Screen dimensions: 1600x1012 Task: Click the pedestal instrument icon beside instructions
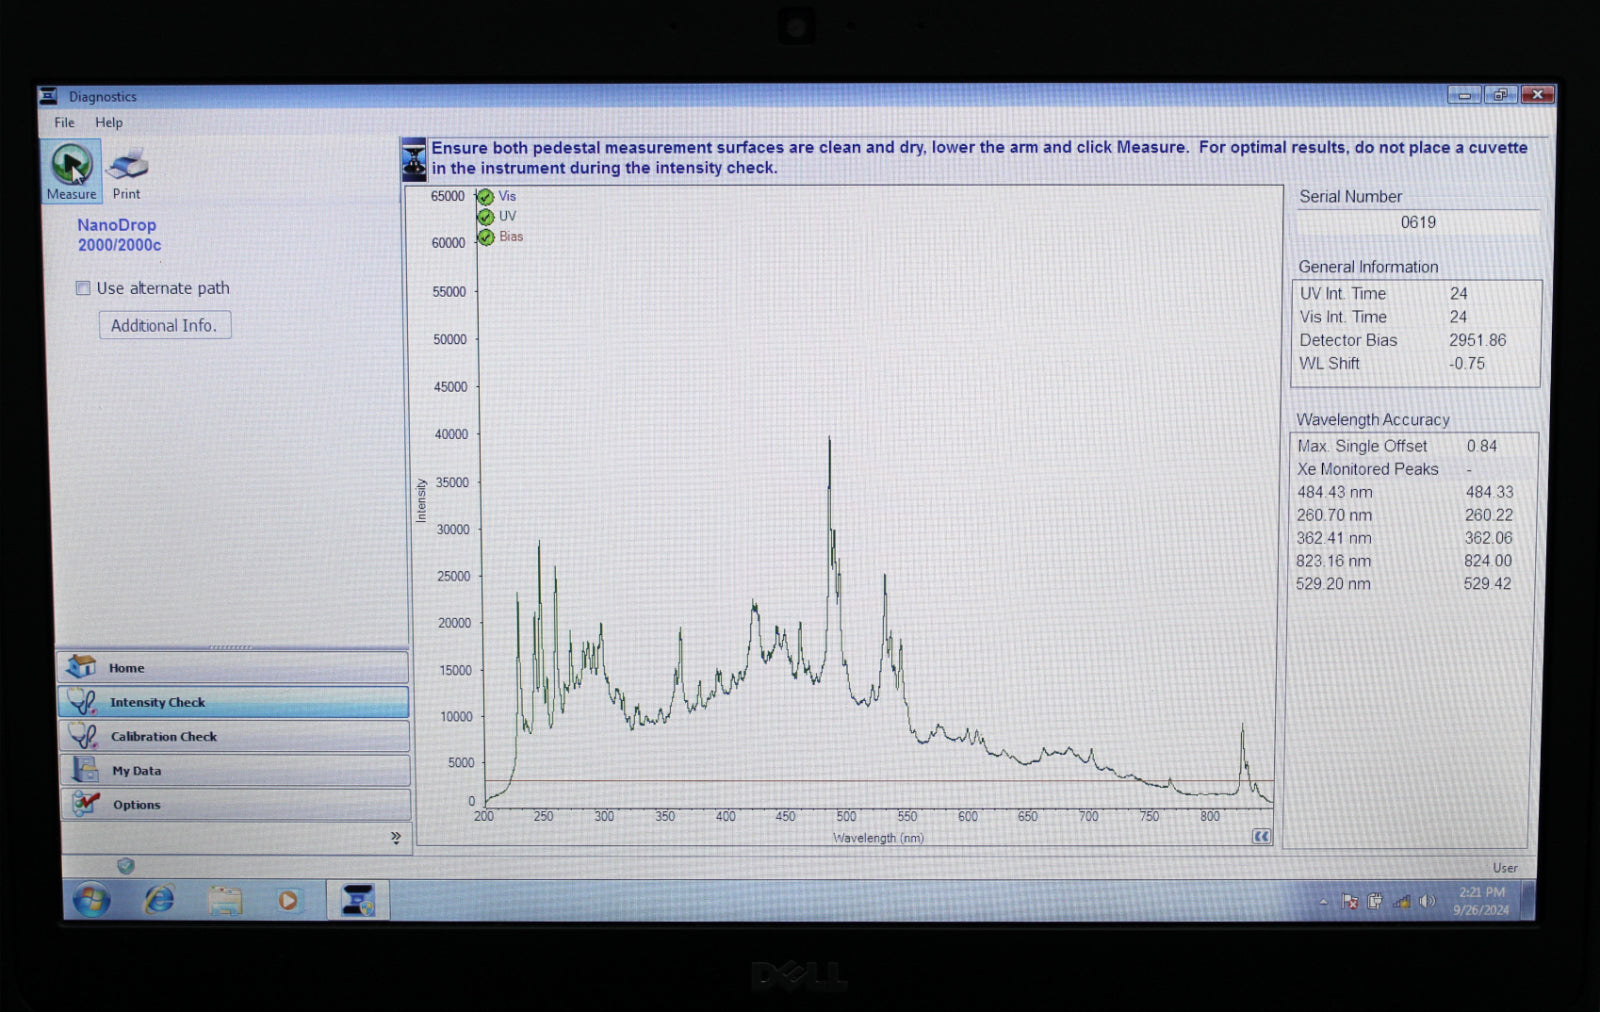pyautogui.click(x=413, y=160)
